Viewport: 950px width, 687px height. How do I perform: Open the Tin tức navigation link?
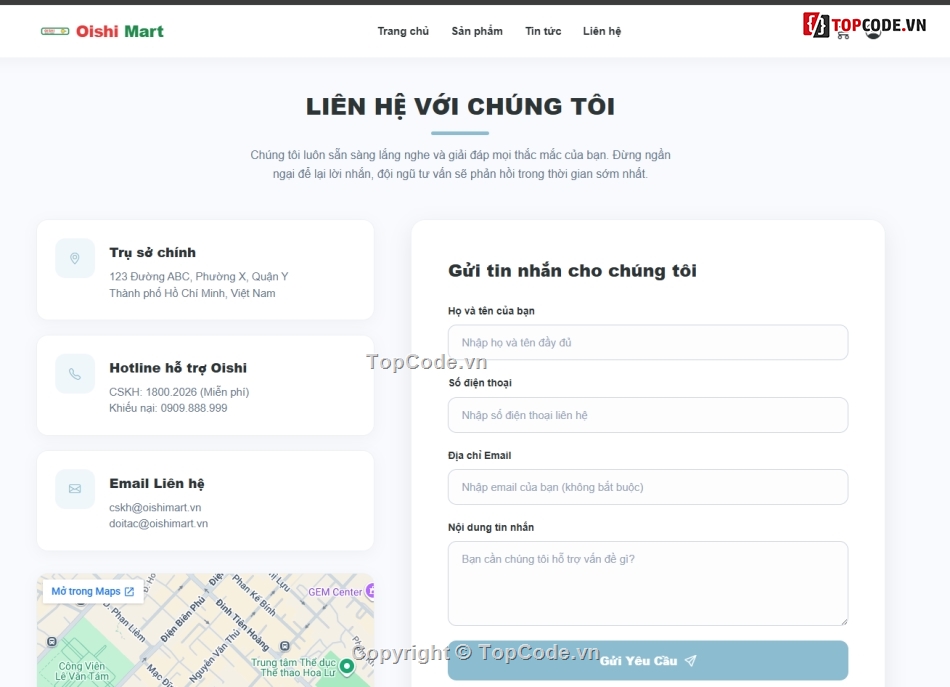pyautogui.click(x=543, y=31)
